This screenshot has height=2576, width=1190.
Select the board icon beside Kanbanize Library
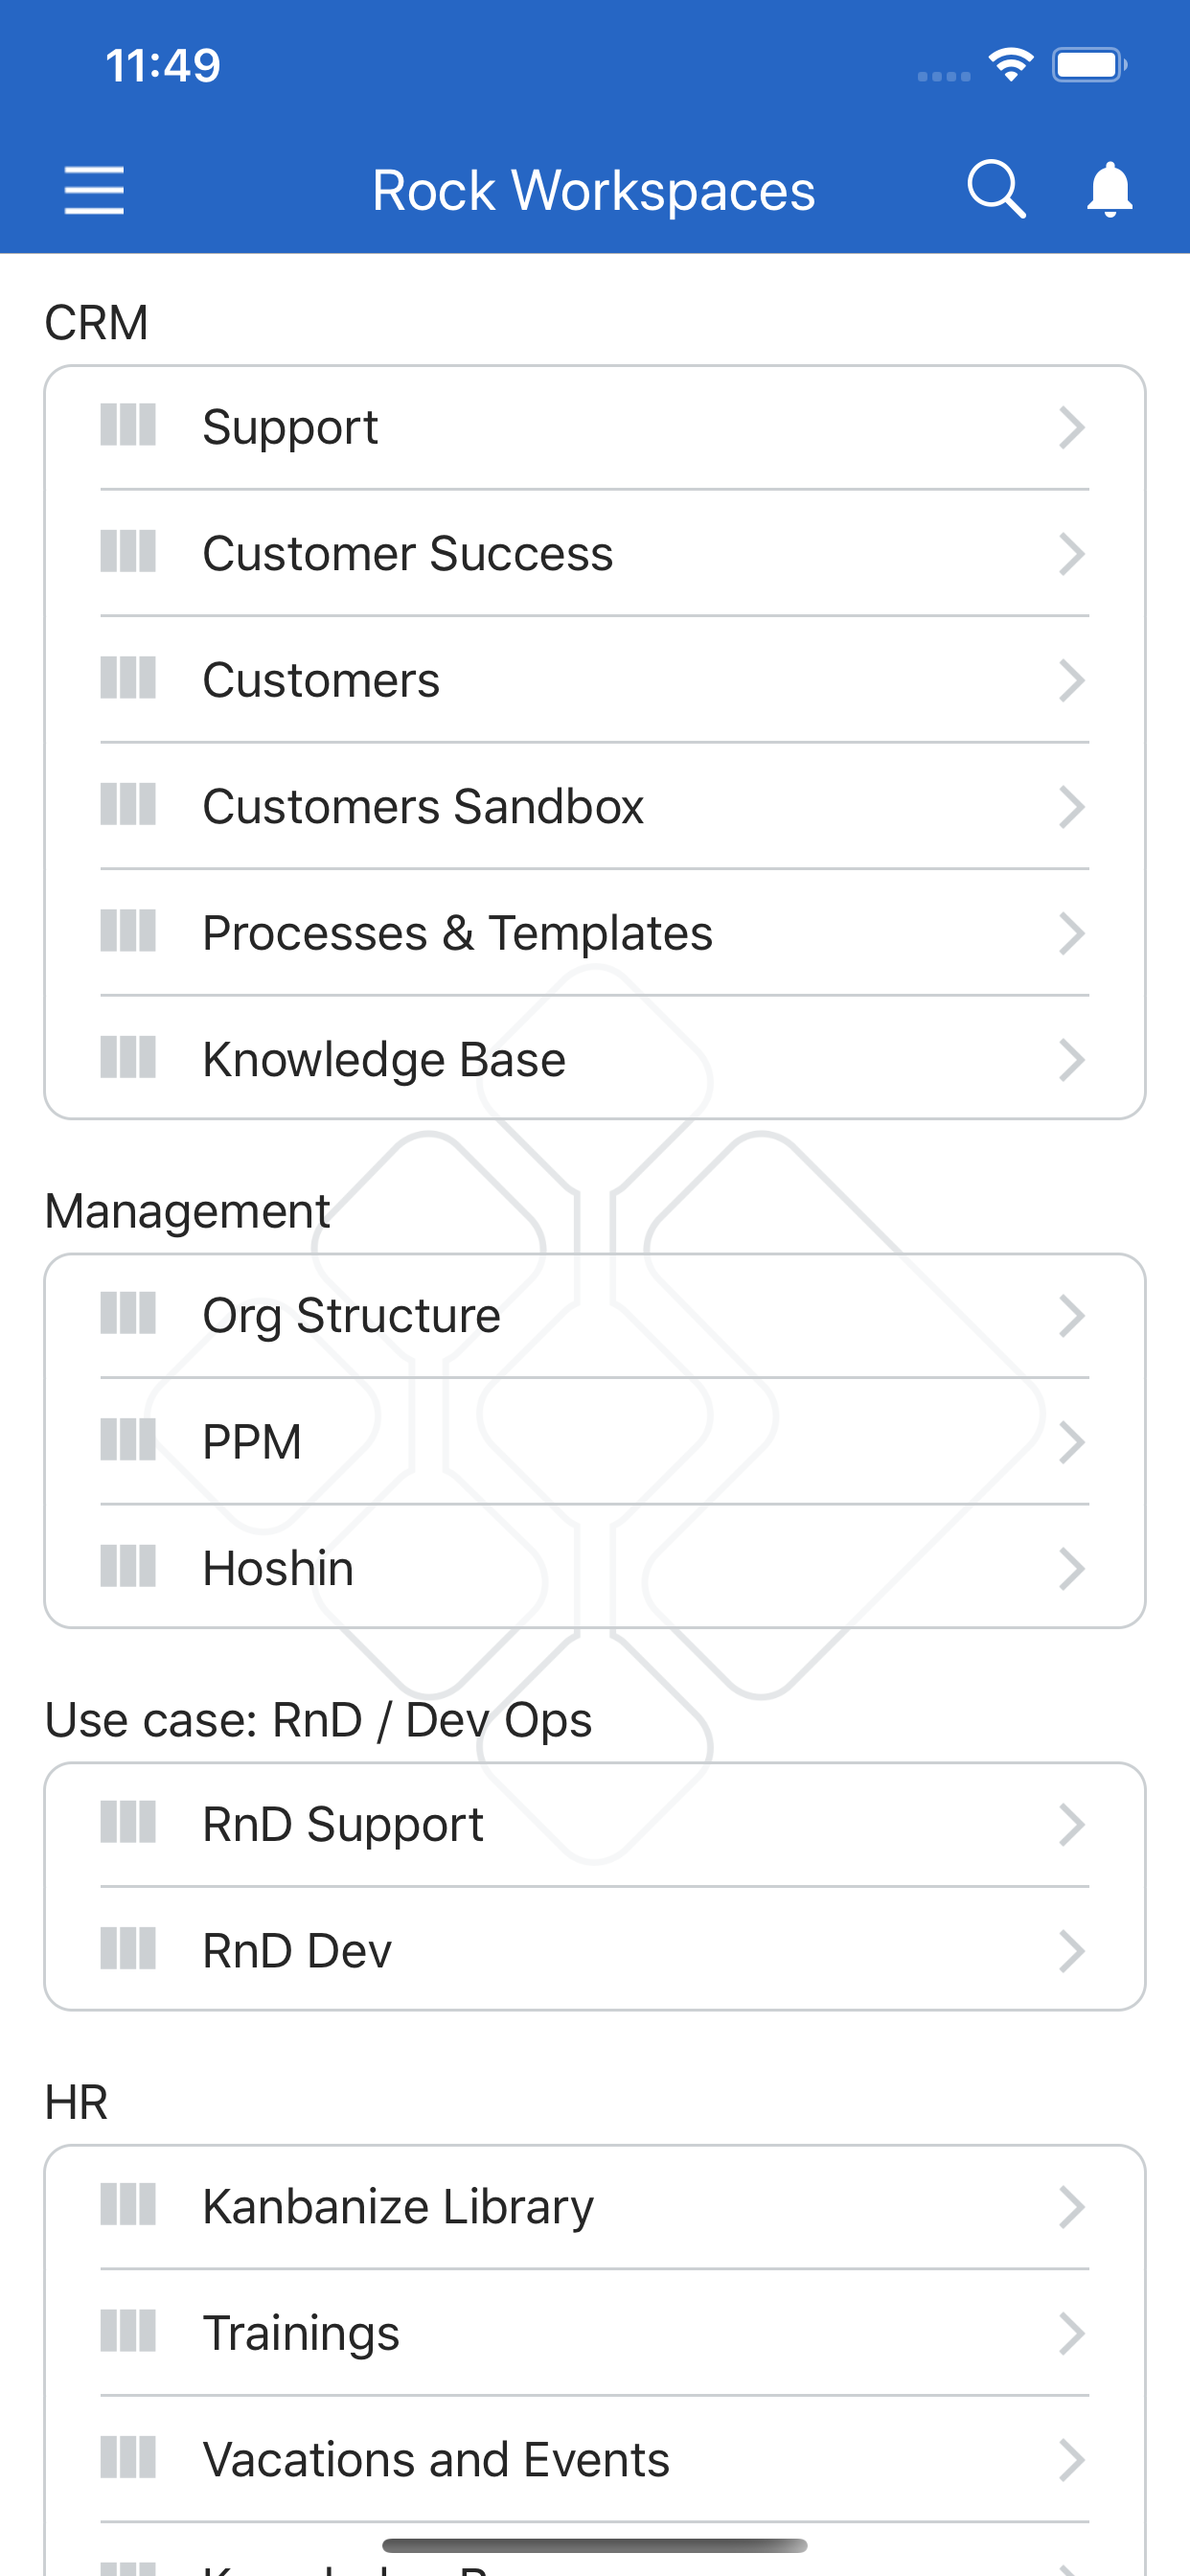(130, 2204)
